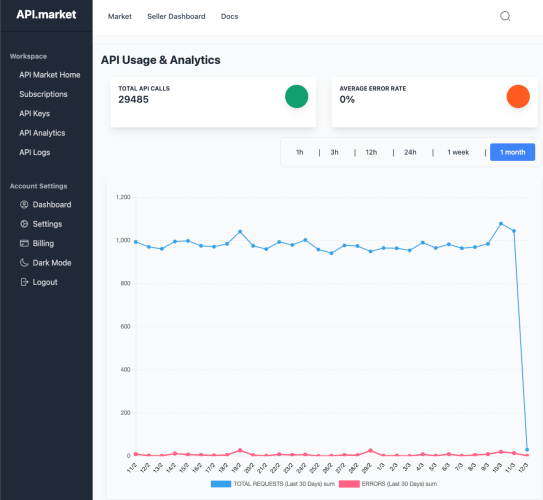Viewport: 543px width, 500px height.
Task: Select the 1 month time range button
Action: click(x=513, y=152)
